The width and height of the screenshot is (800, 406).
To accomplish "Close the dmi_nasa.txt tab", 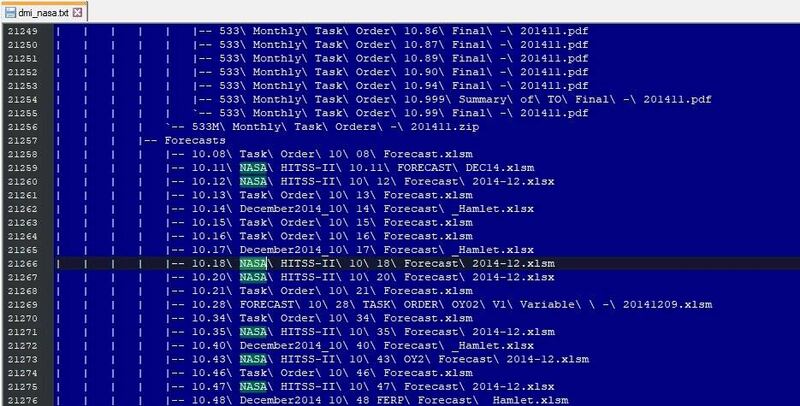I will 78,12.
